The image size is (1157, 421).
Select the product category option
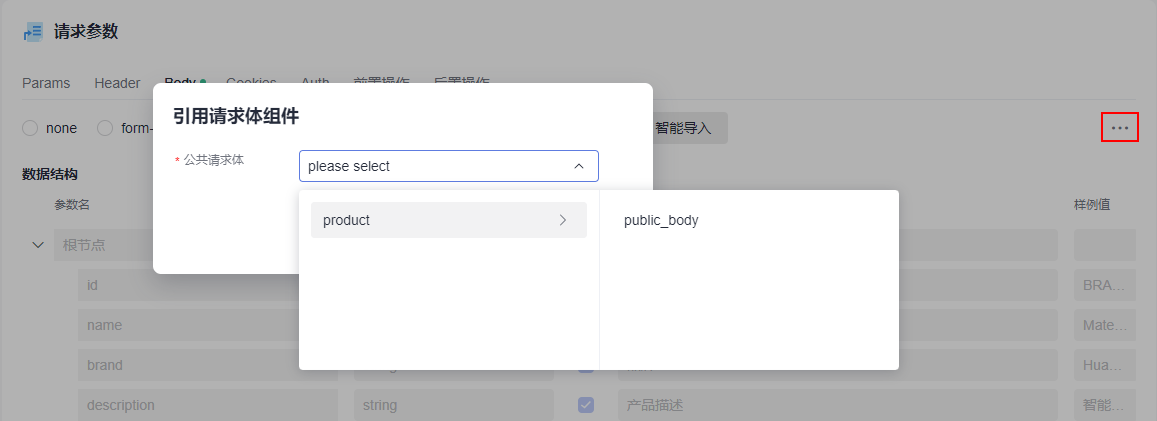point(449,220)
